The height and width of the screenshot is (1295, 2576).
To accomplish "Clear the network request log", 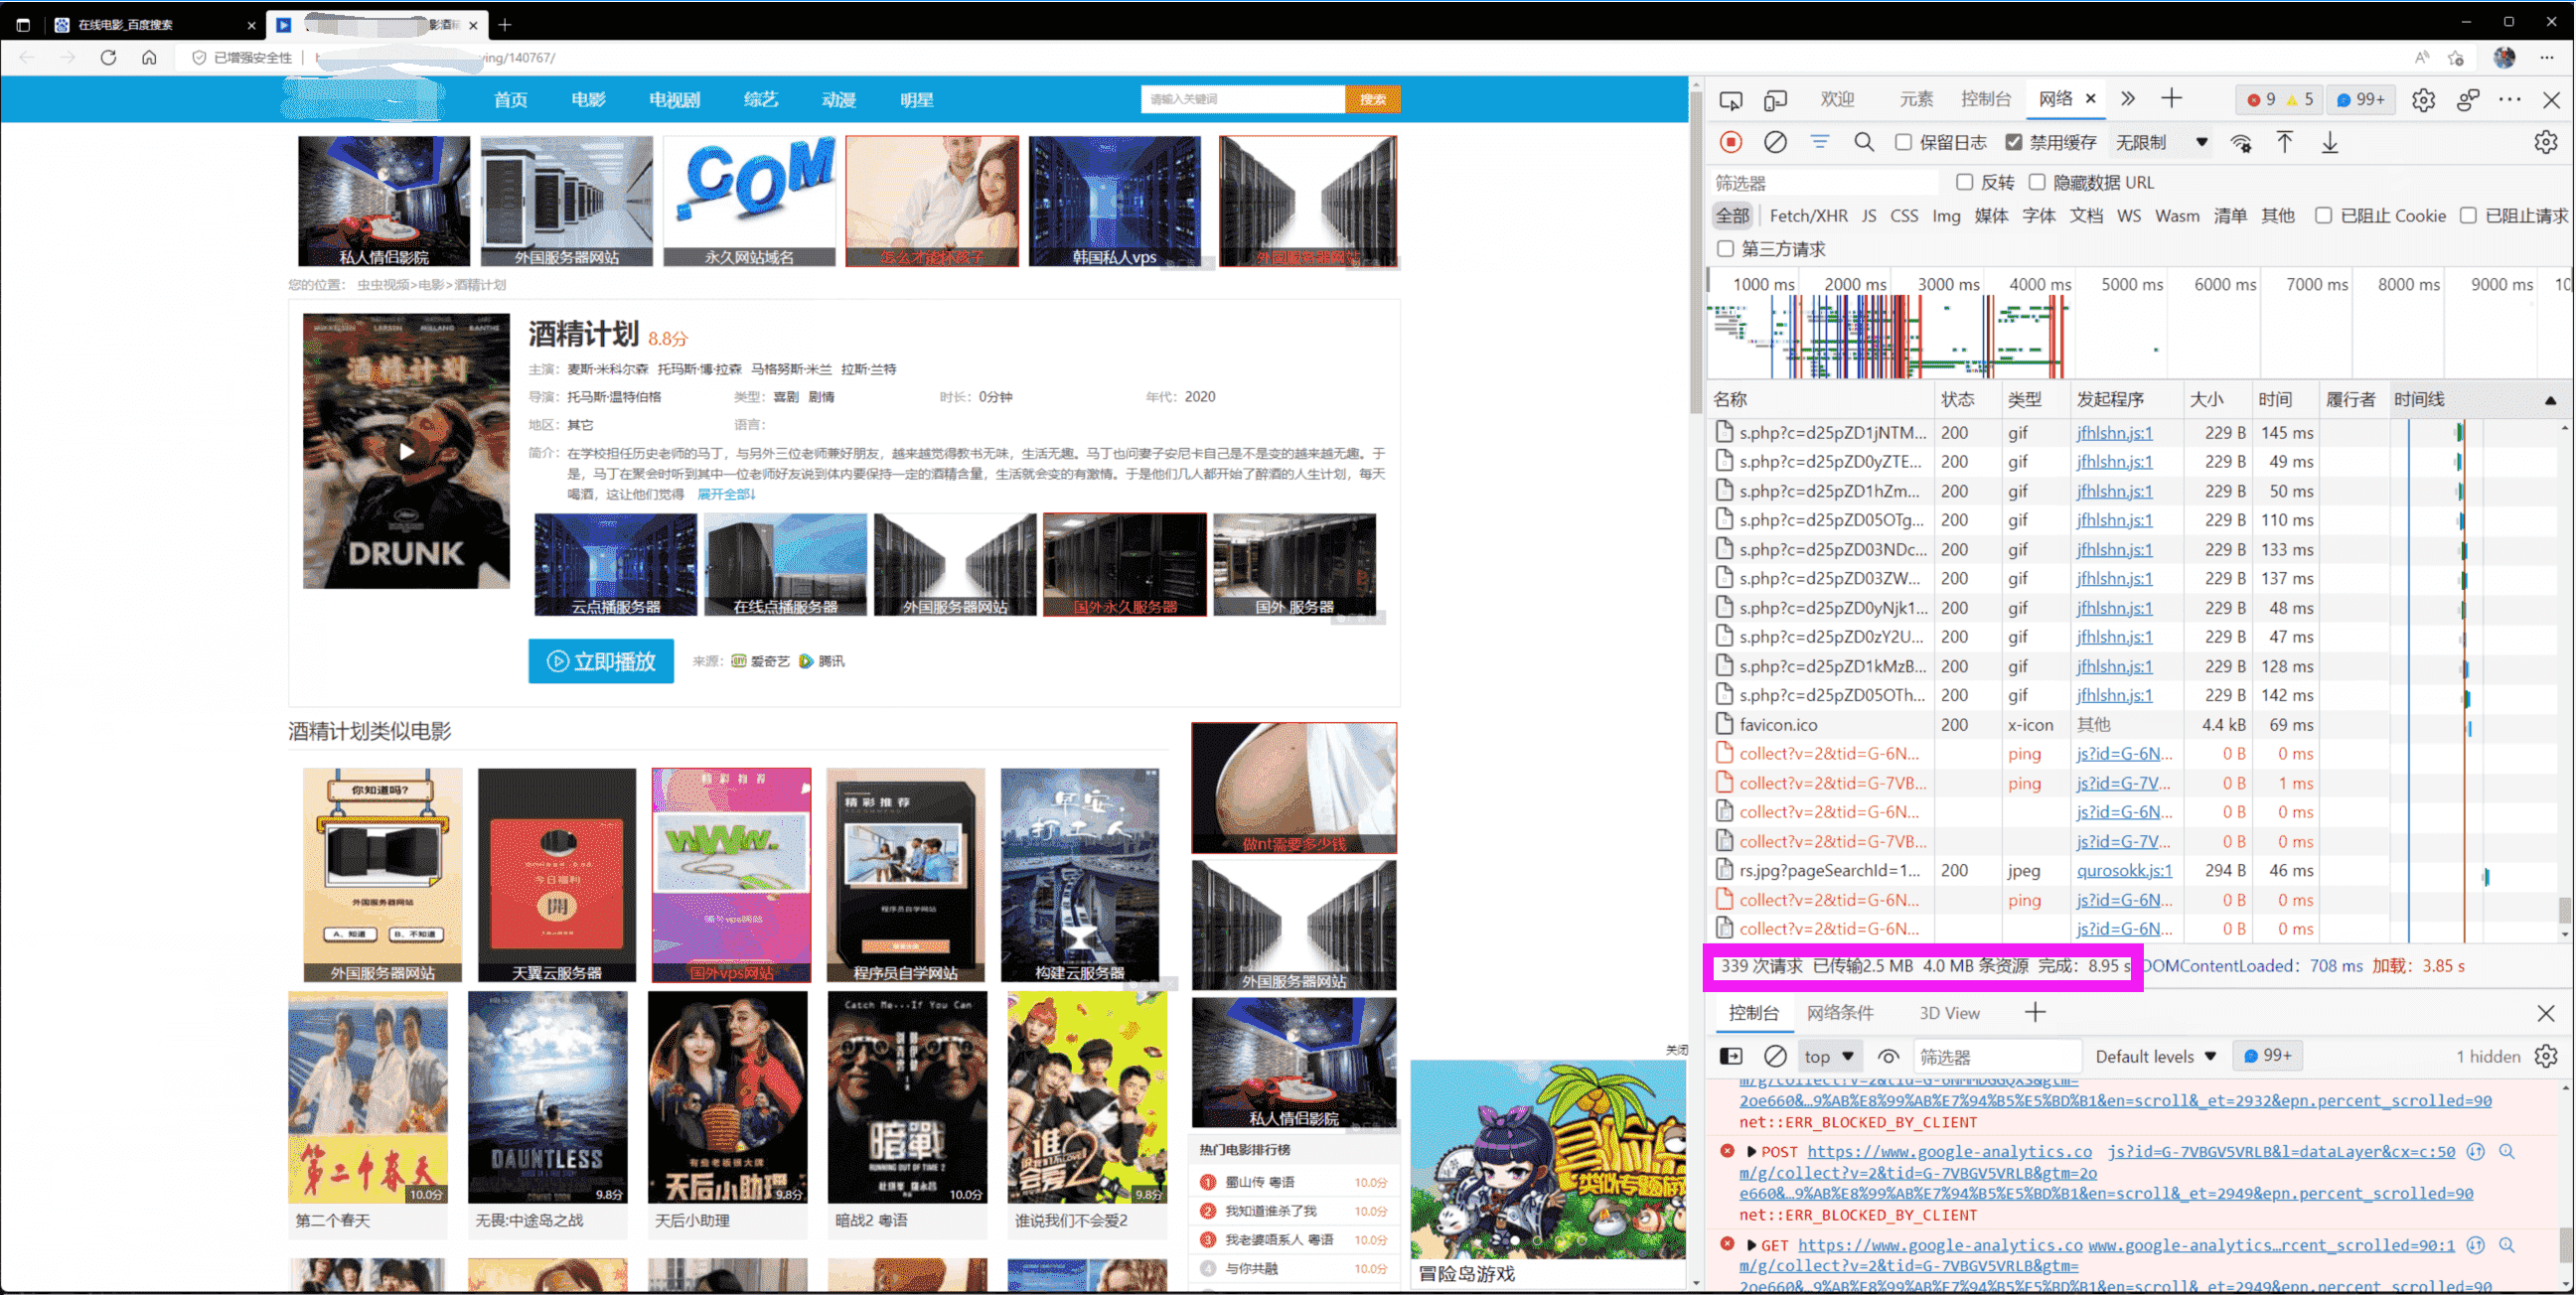I will tap(1776, 142).
